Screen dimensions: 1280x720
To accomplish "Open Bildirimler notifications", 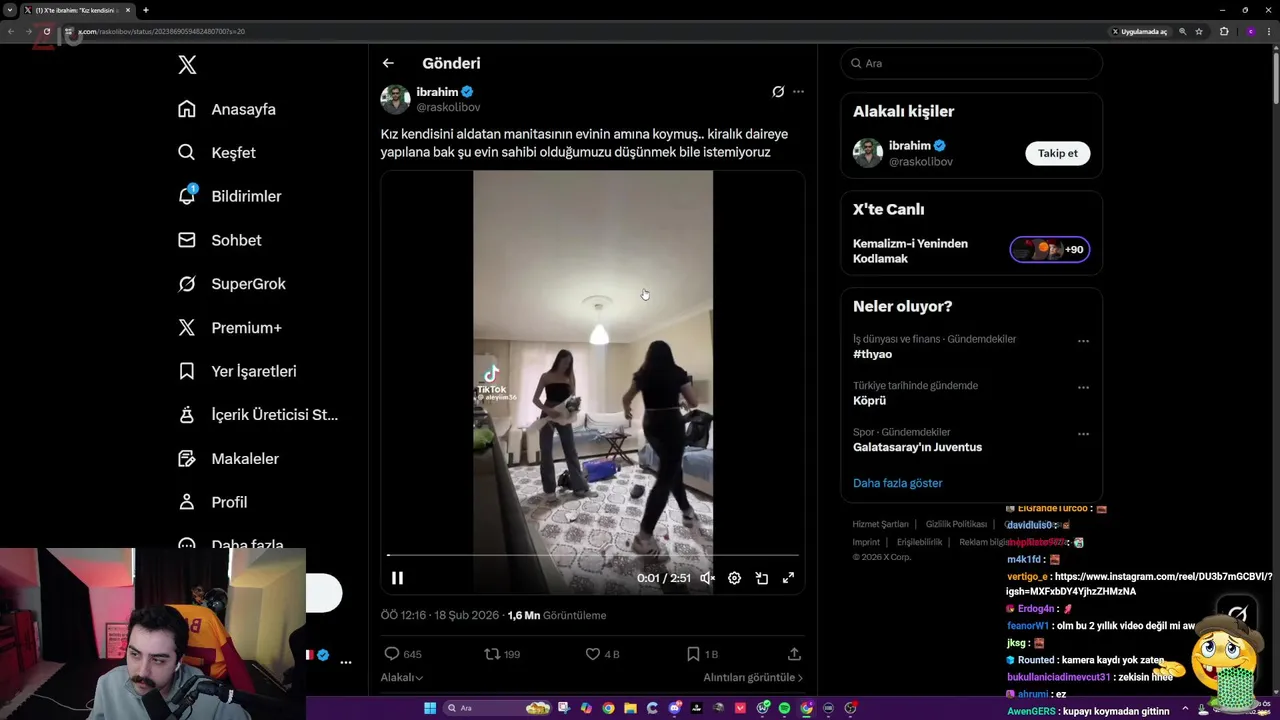I will click(230, 196).
